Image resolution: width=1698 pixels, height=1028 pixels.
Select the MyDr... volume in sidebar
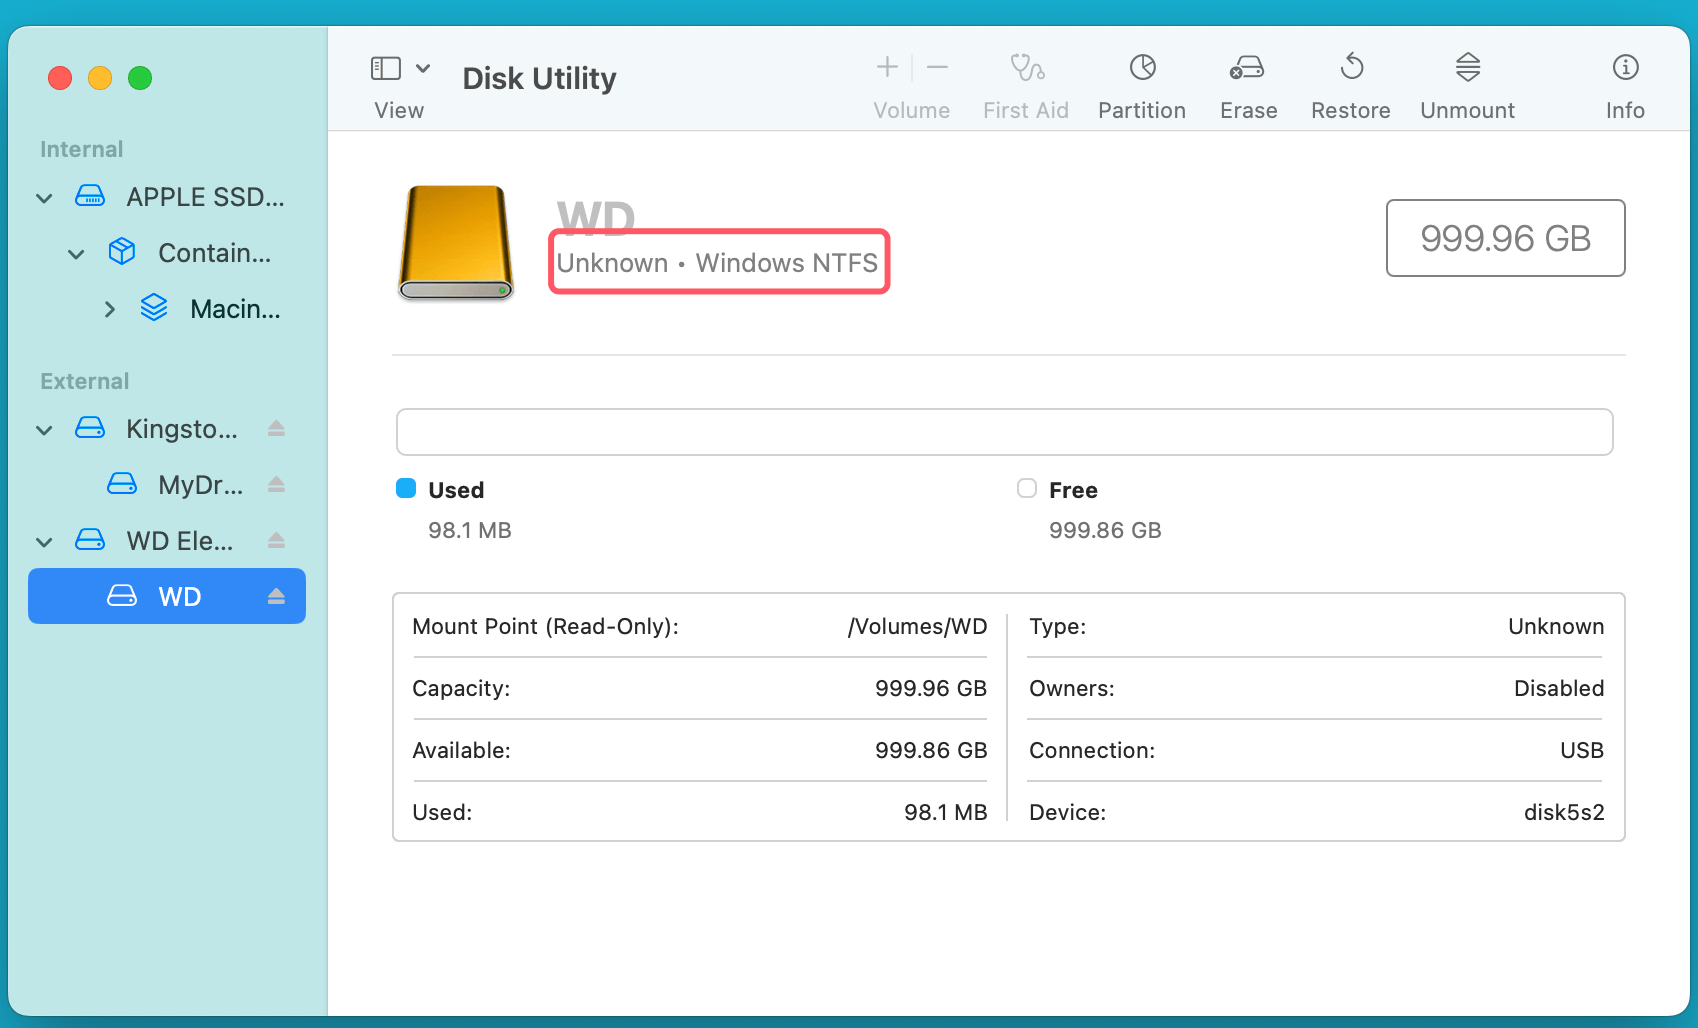(200, 485)
